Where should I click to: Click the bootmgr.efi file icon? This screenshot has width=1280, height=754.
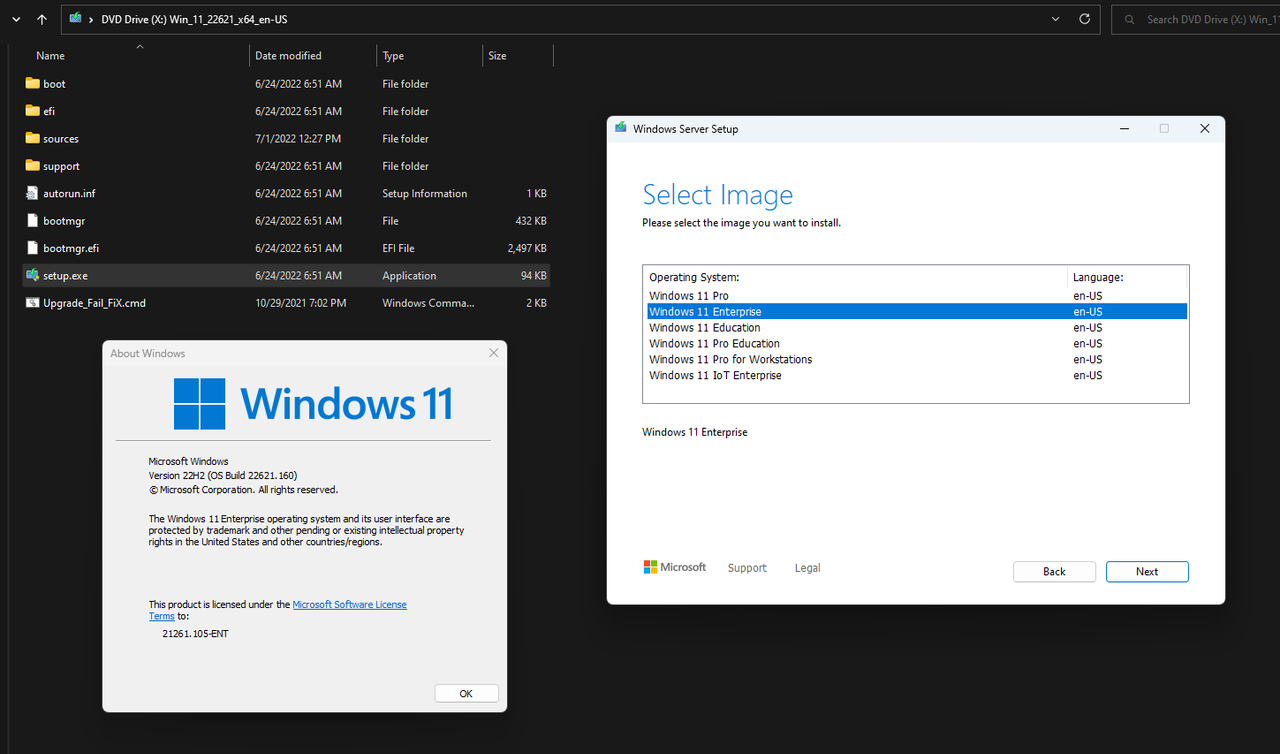(32, 248)
